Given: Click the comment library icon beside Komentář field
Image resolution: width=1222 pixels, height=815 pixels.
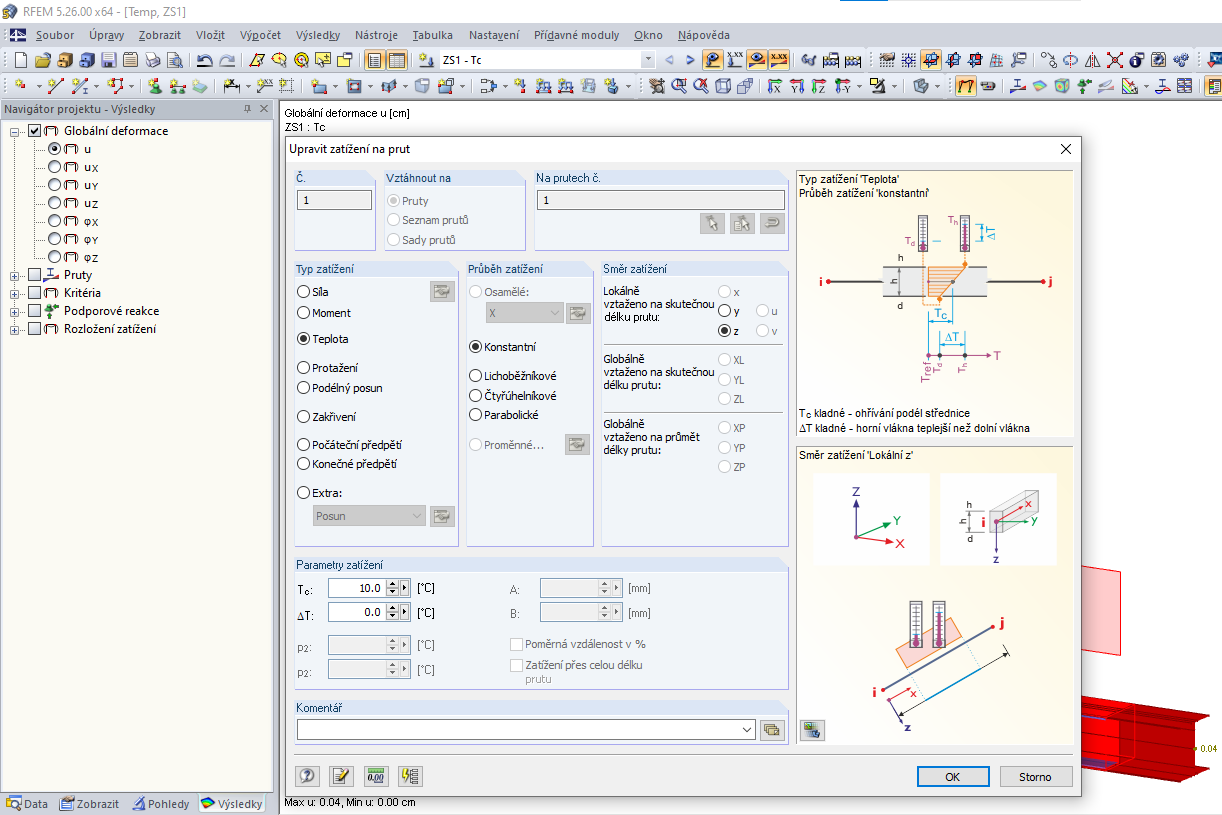Looking at the screenshot, I should 771,730.
